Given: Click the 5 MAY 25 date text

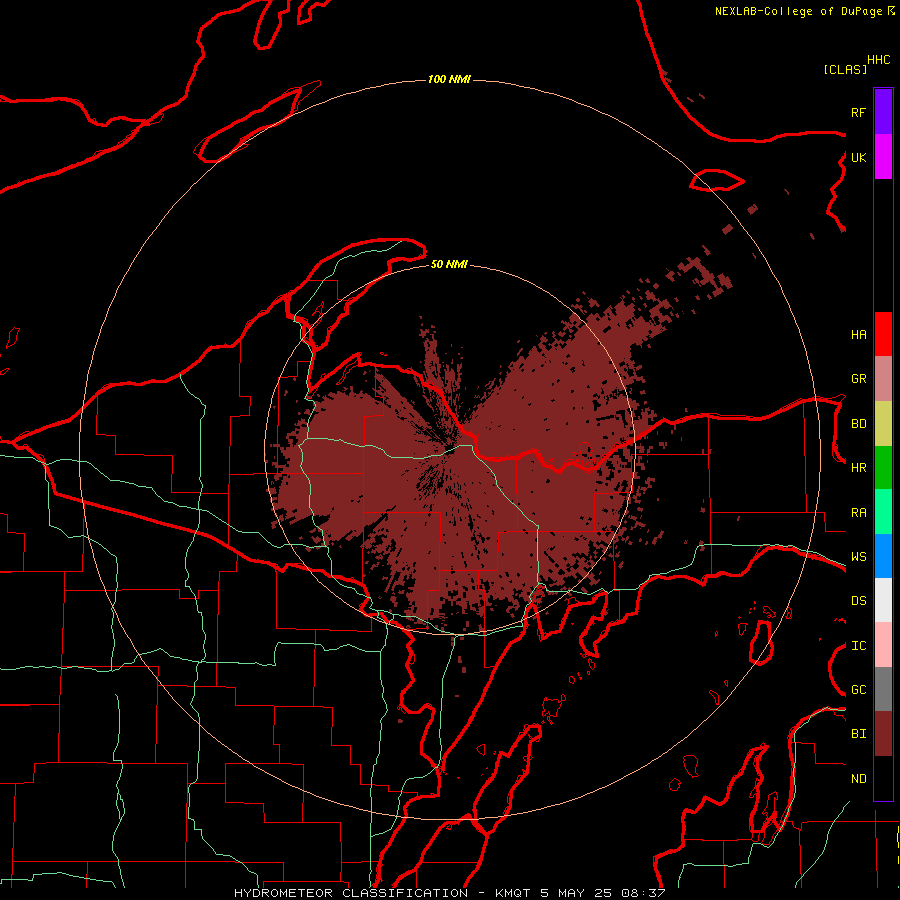Looking at the screenshot, I should (x=577, y=893).
